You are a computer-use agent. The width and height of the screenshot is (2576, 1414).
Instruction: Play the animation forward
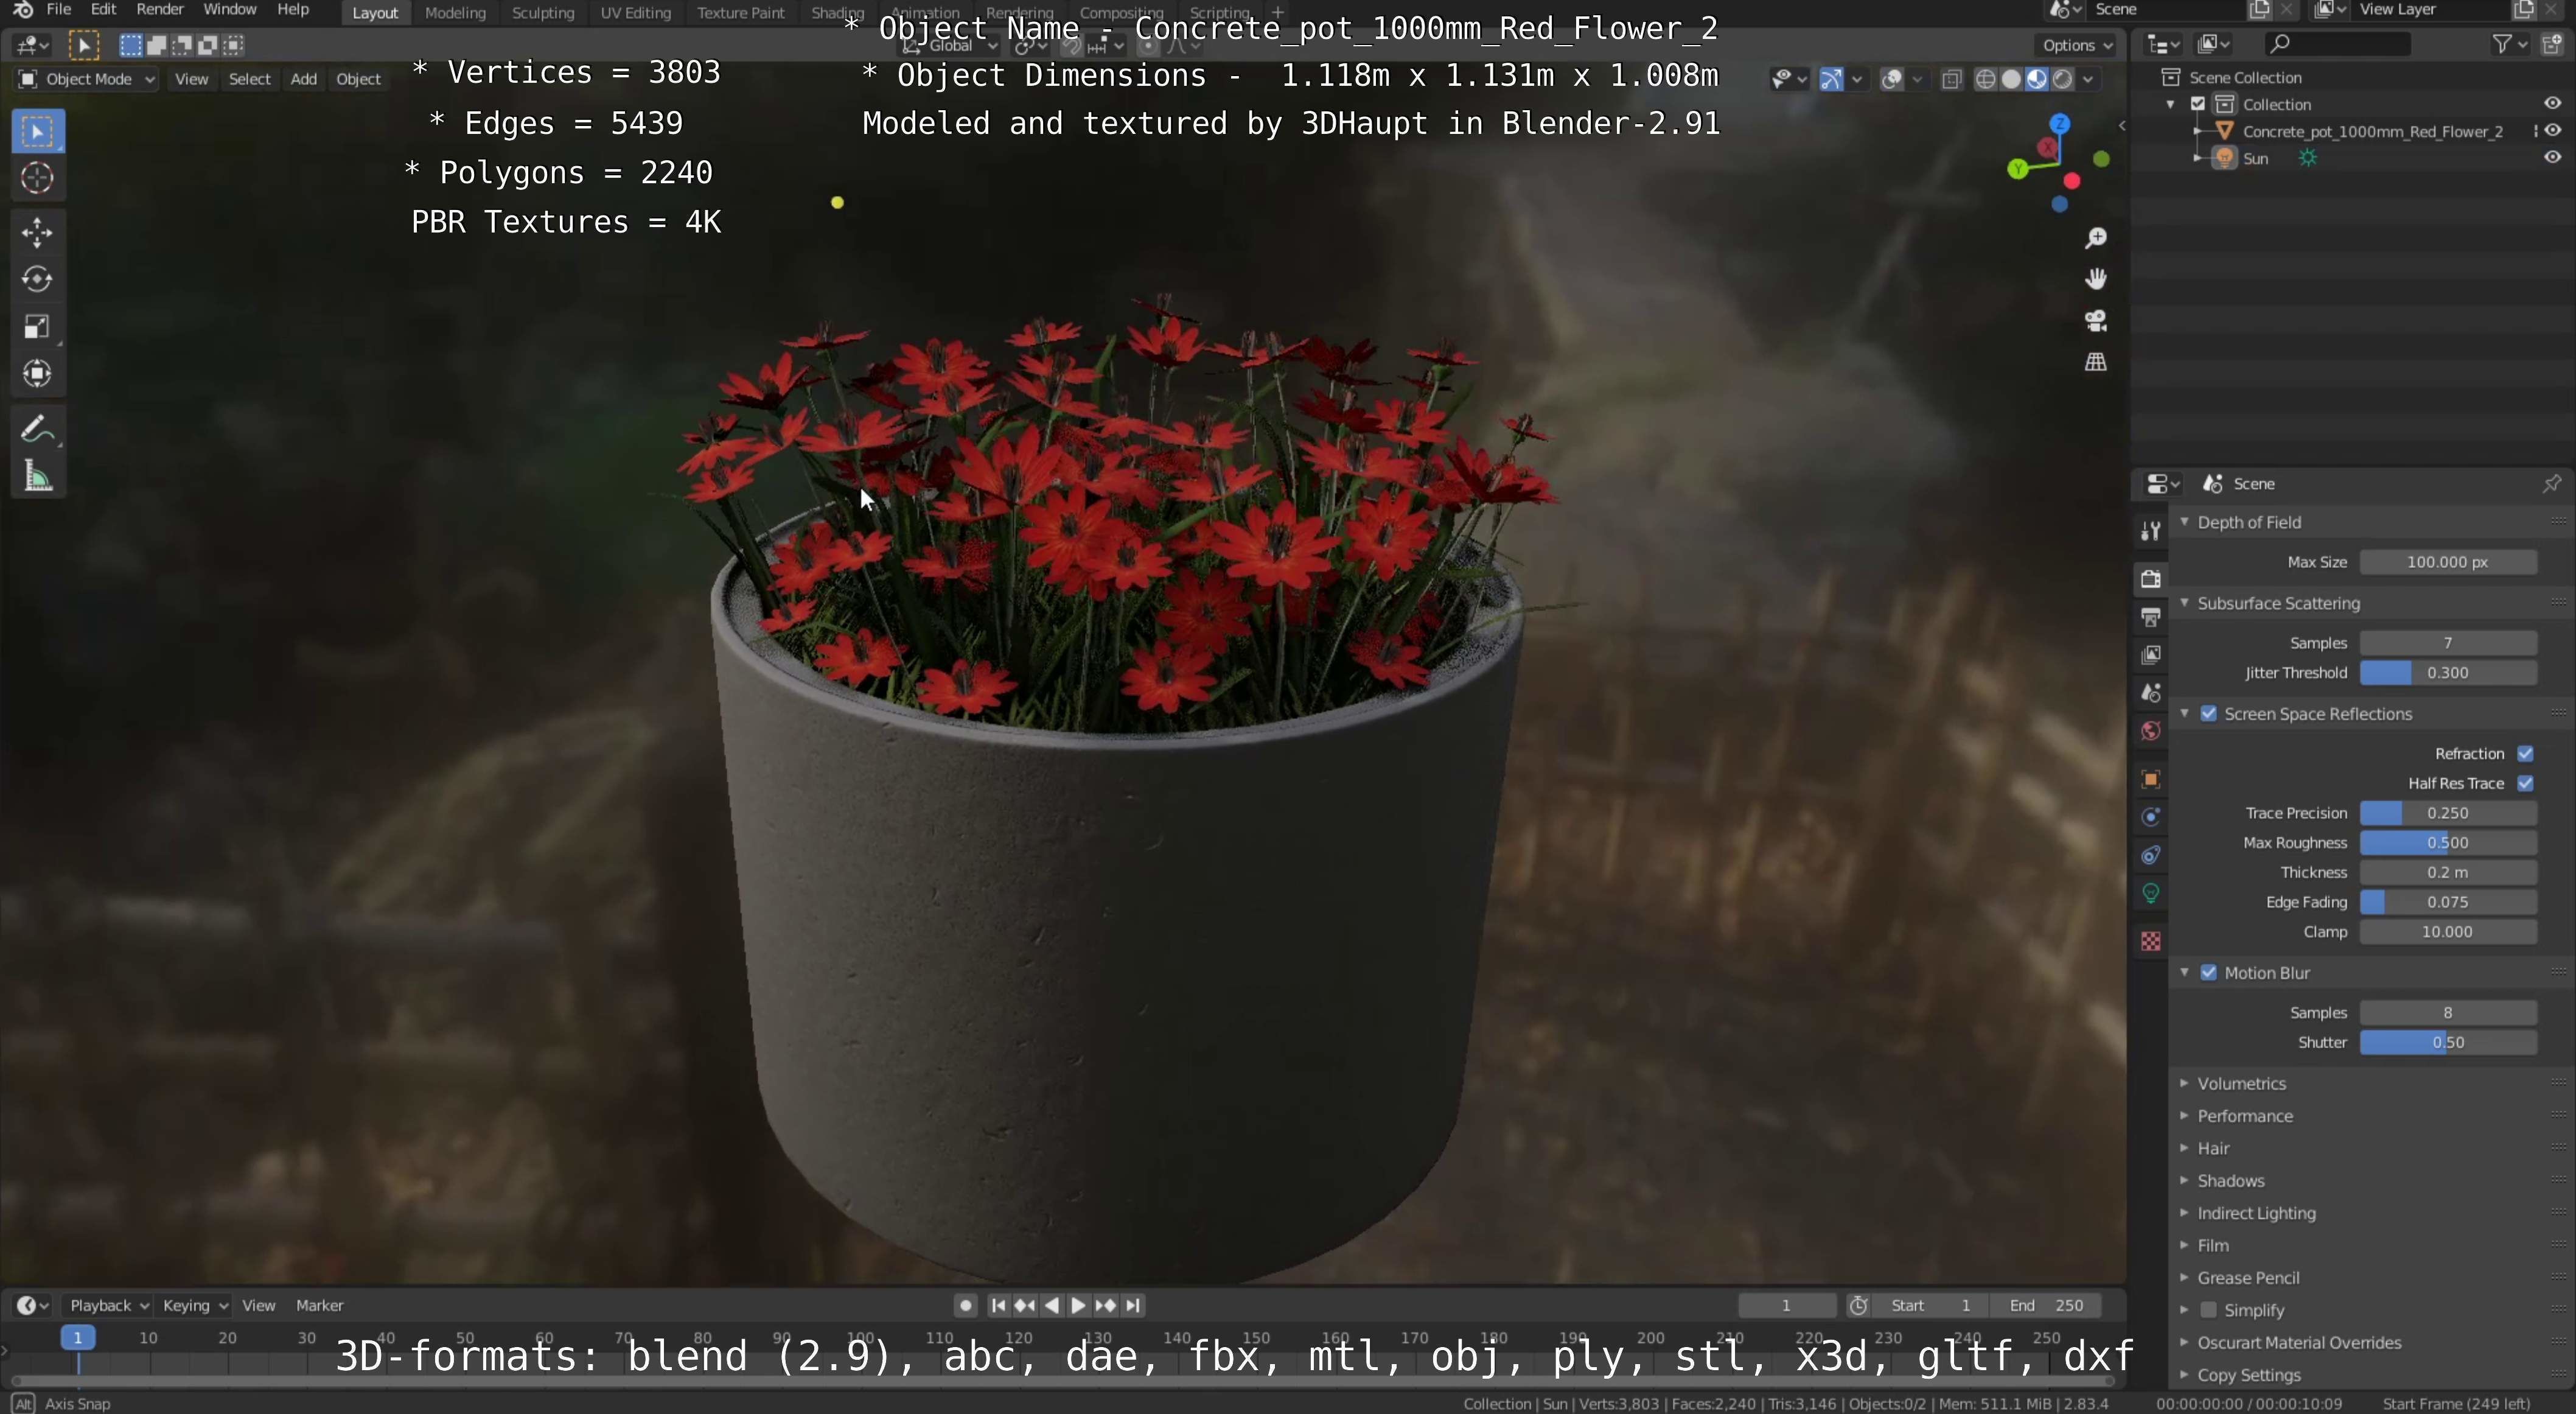click(1078, 1306)
